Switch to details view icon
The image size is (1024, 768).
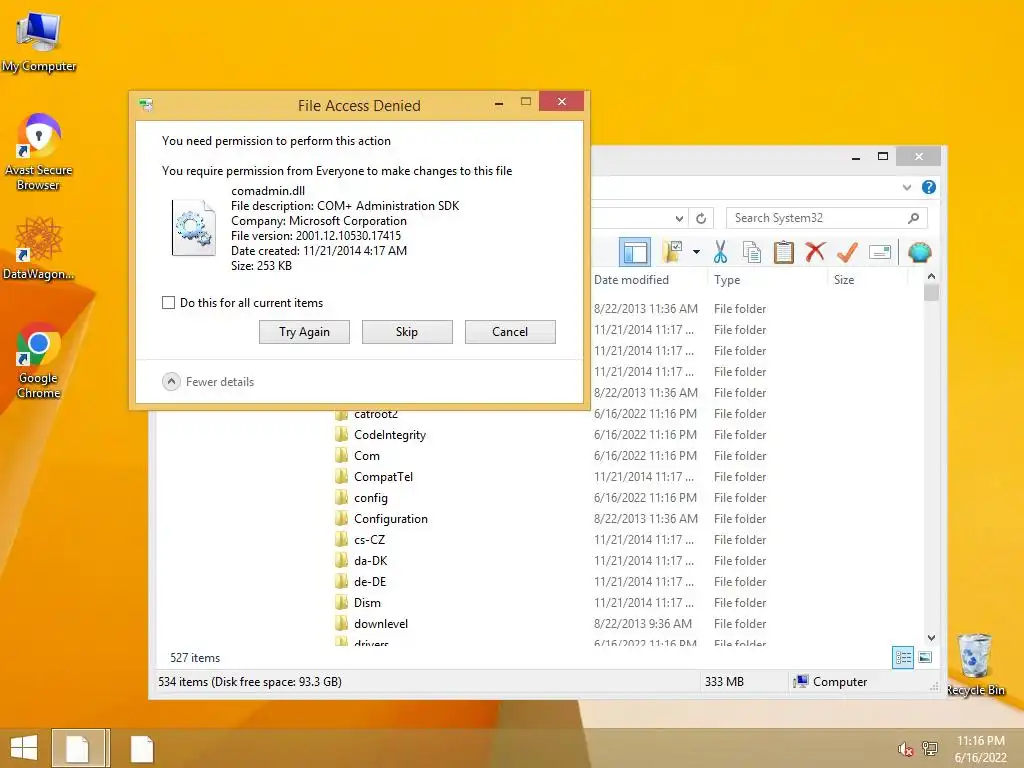(903, 657)
